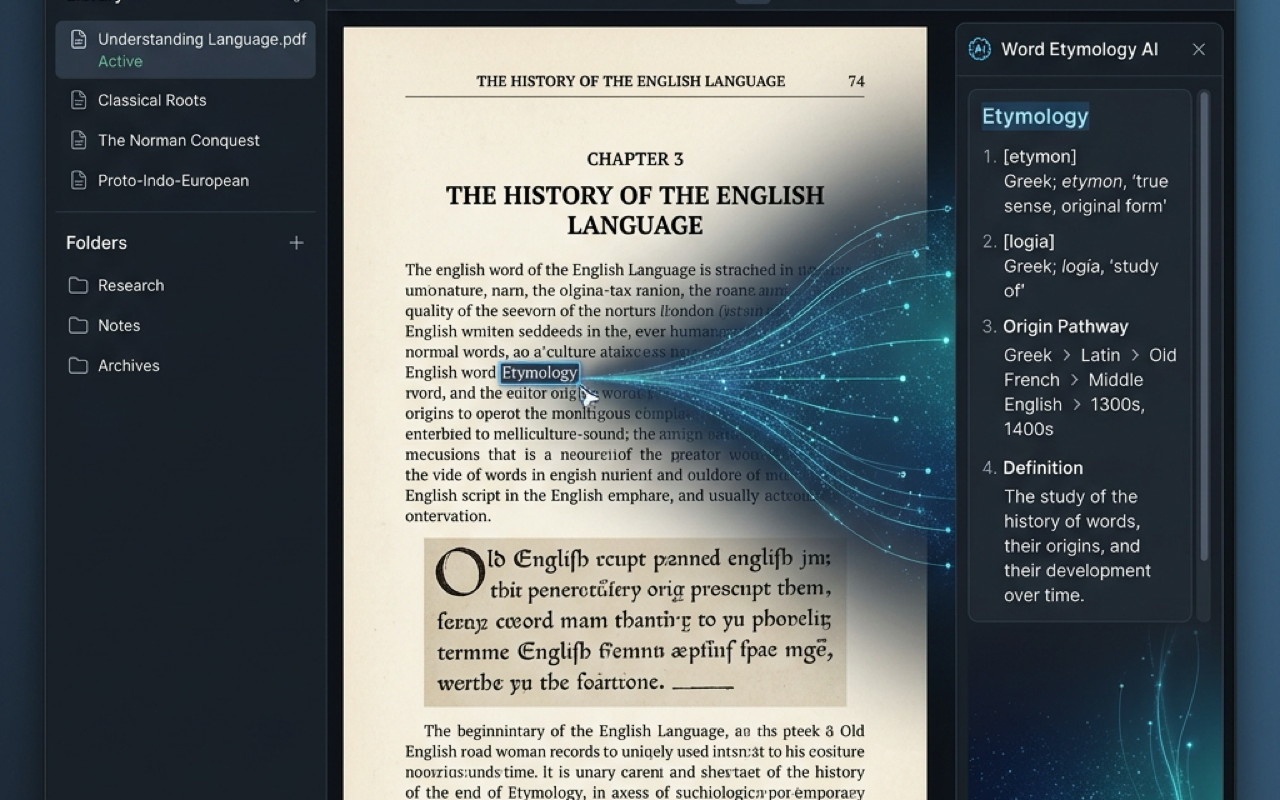Click the file icon beside Proto-Indo-European
Viewport: 1280px width, 800px height.
coord(78,180)
